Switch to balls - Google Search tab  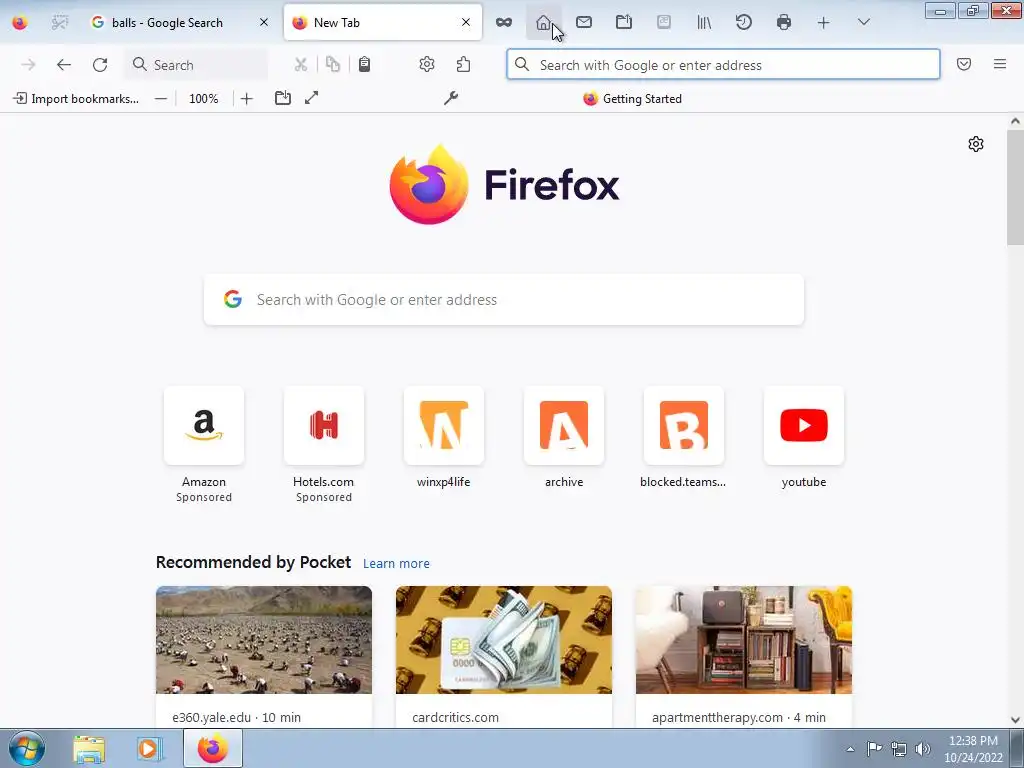pos(167,23)
